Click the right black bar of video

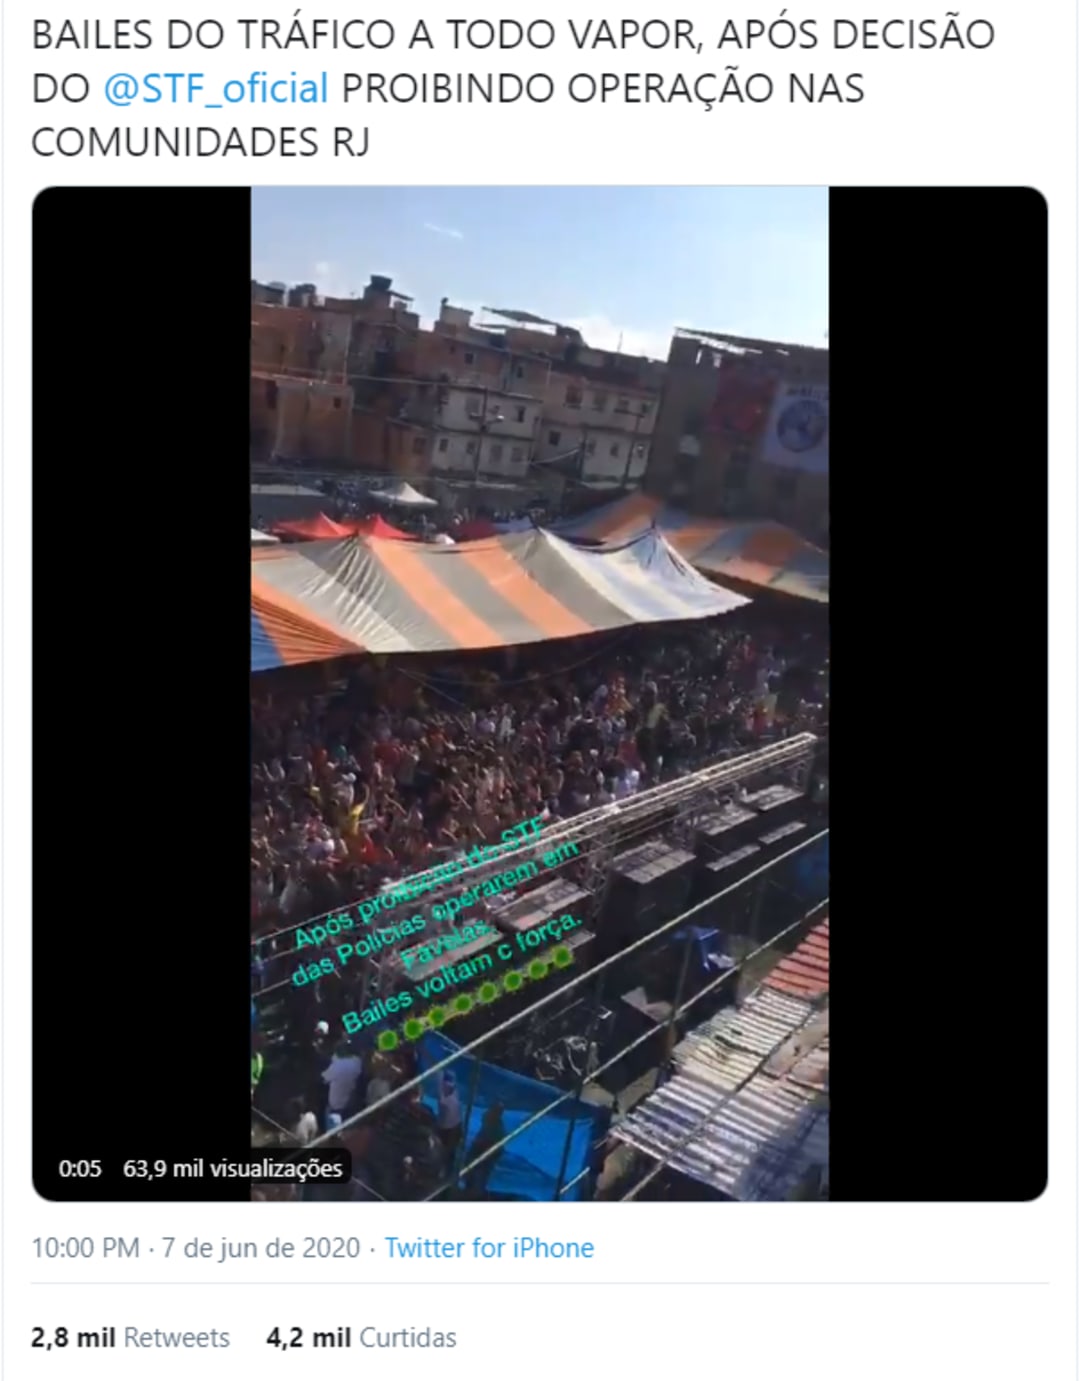pos(938,693)
